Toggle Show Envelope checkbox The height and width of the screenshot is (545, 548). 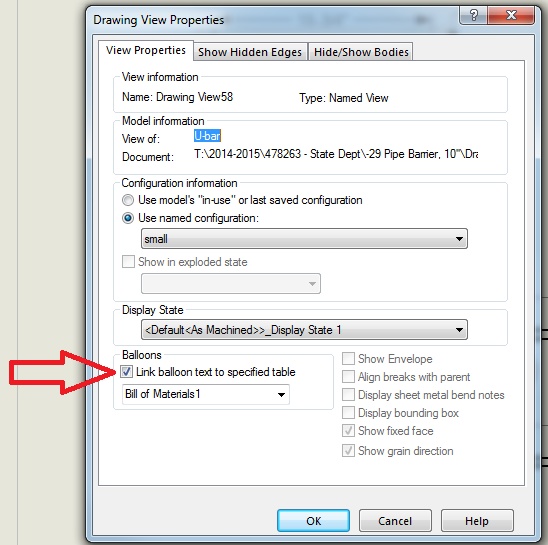click(348, 359)
